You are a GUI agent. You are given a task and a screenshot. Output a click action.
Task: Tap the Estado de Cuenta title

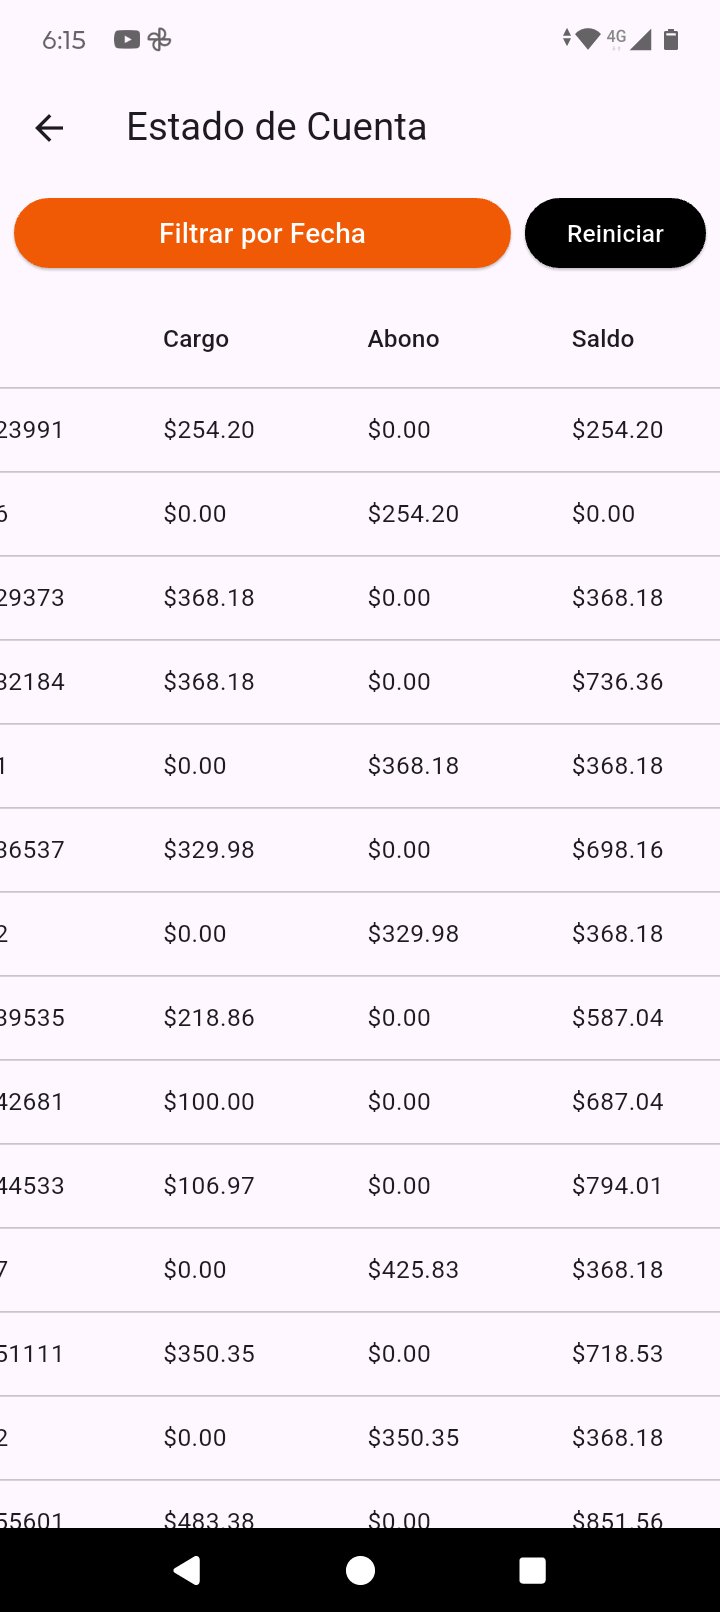pos(276,127)
